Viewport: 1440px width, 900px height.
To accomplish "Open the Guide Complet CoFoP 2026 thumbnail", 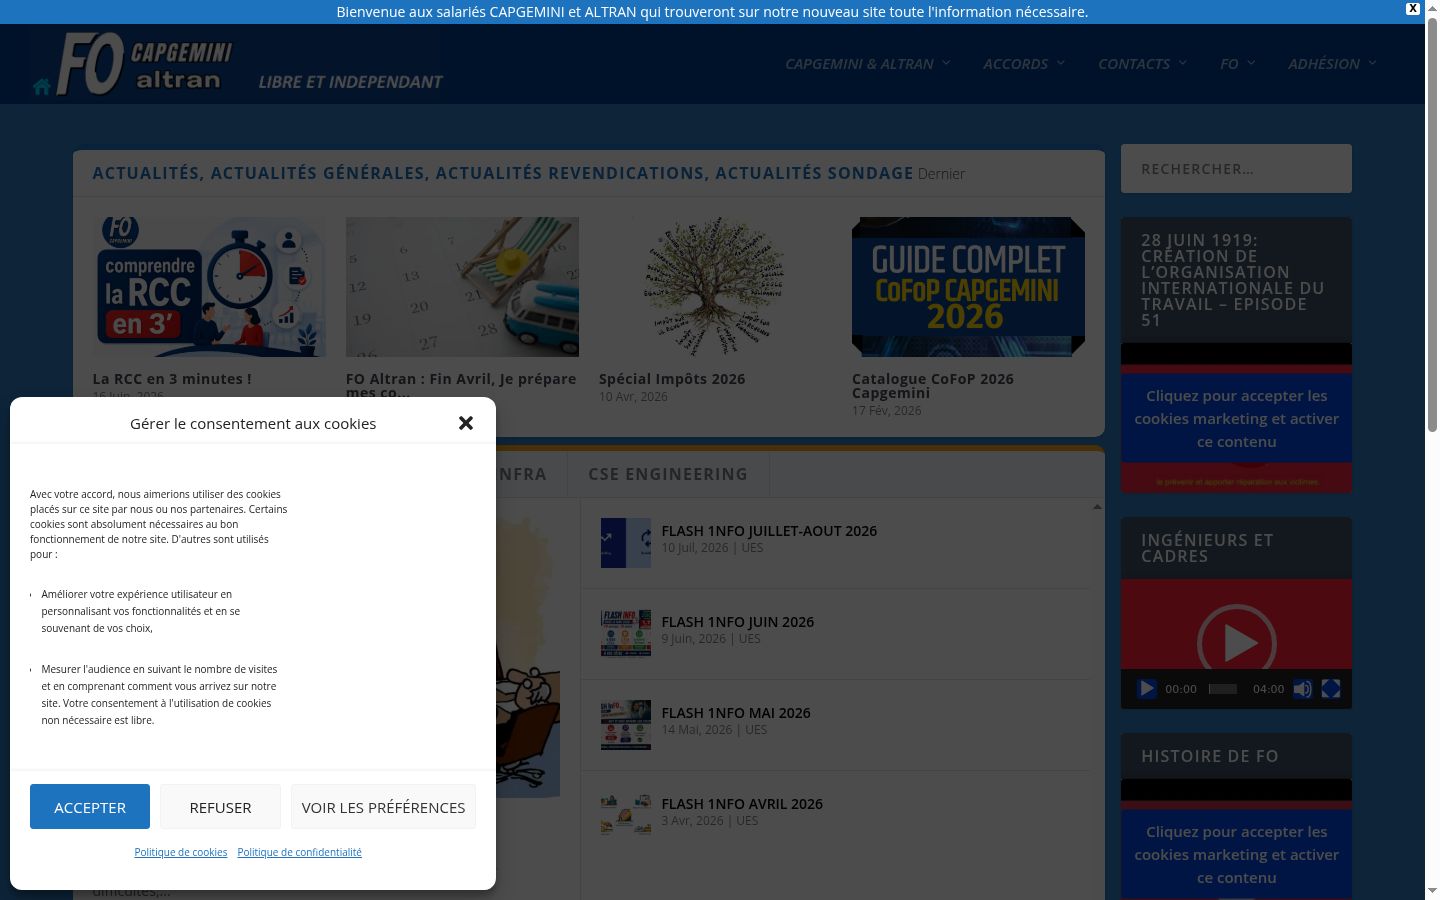I will (968, 287).
